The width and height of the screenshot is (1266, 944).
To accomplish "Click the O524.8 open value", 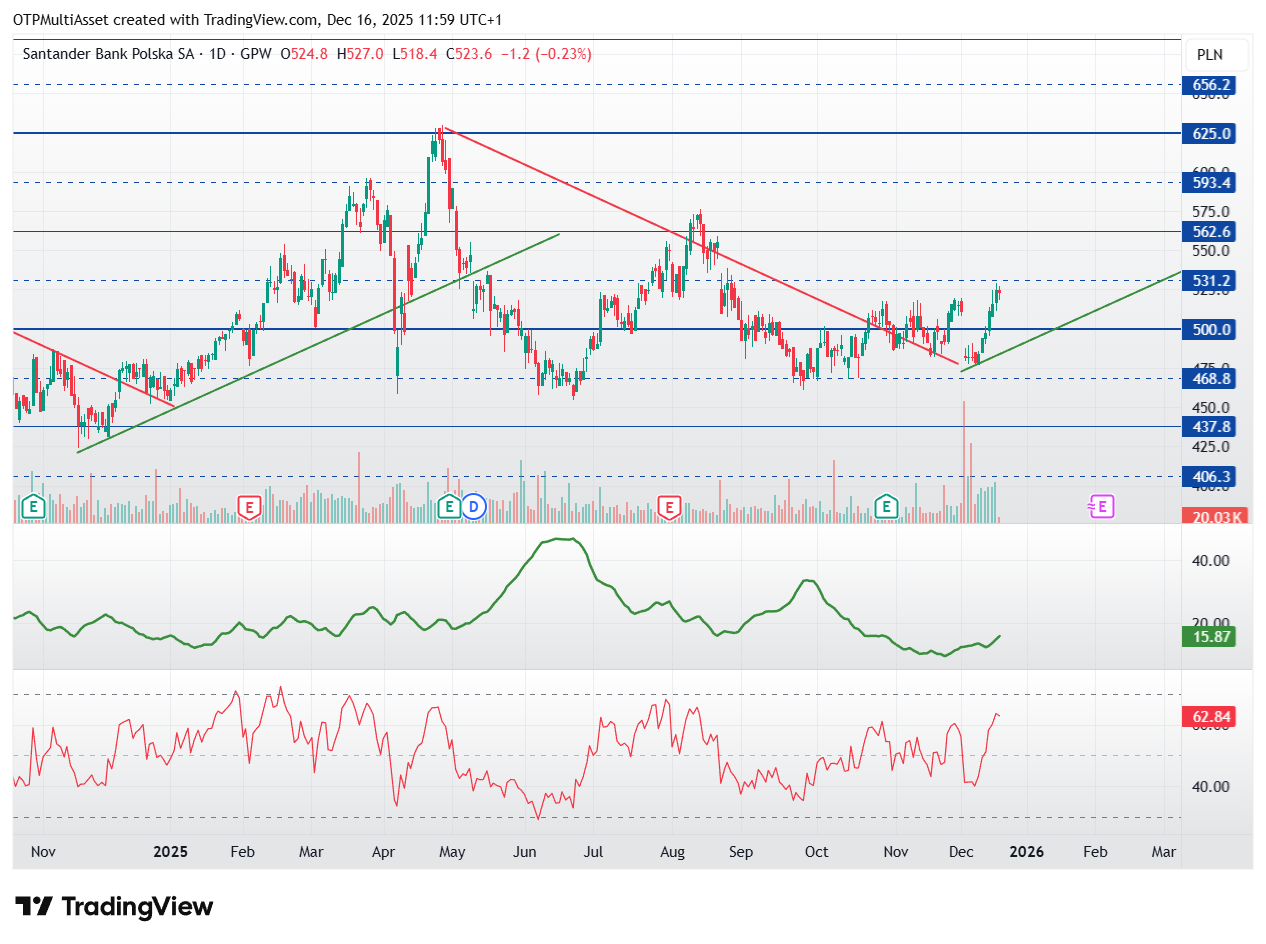I will [x=306, y=55].
